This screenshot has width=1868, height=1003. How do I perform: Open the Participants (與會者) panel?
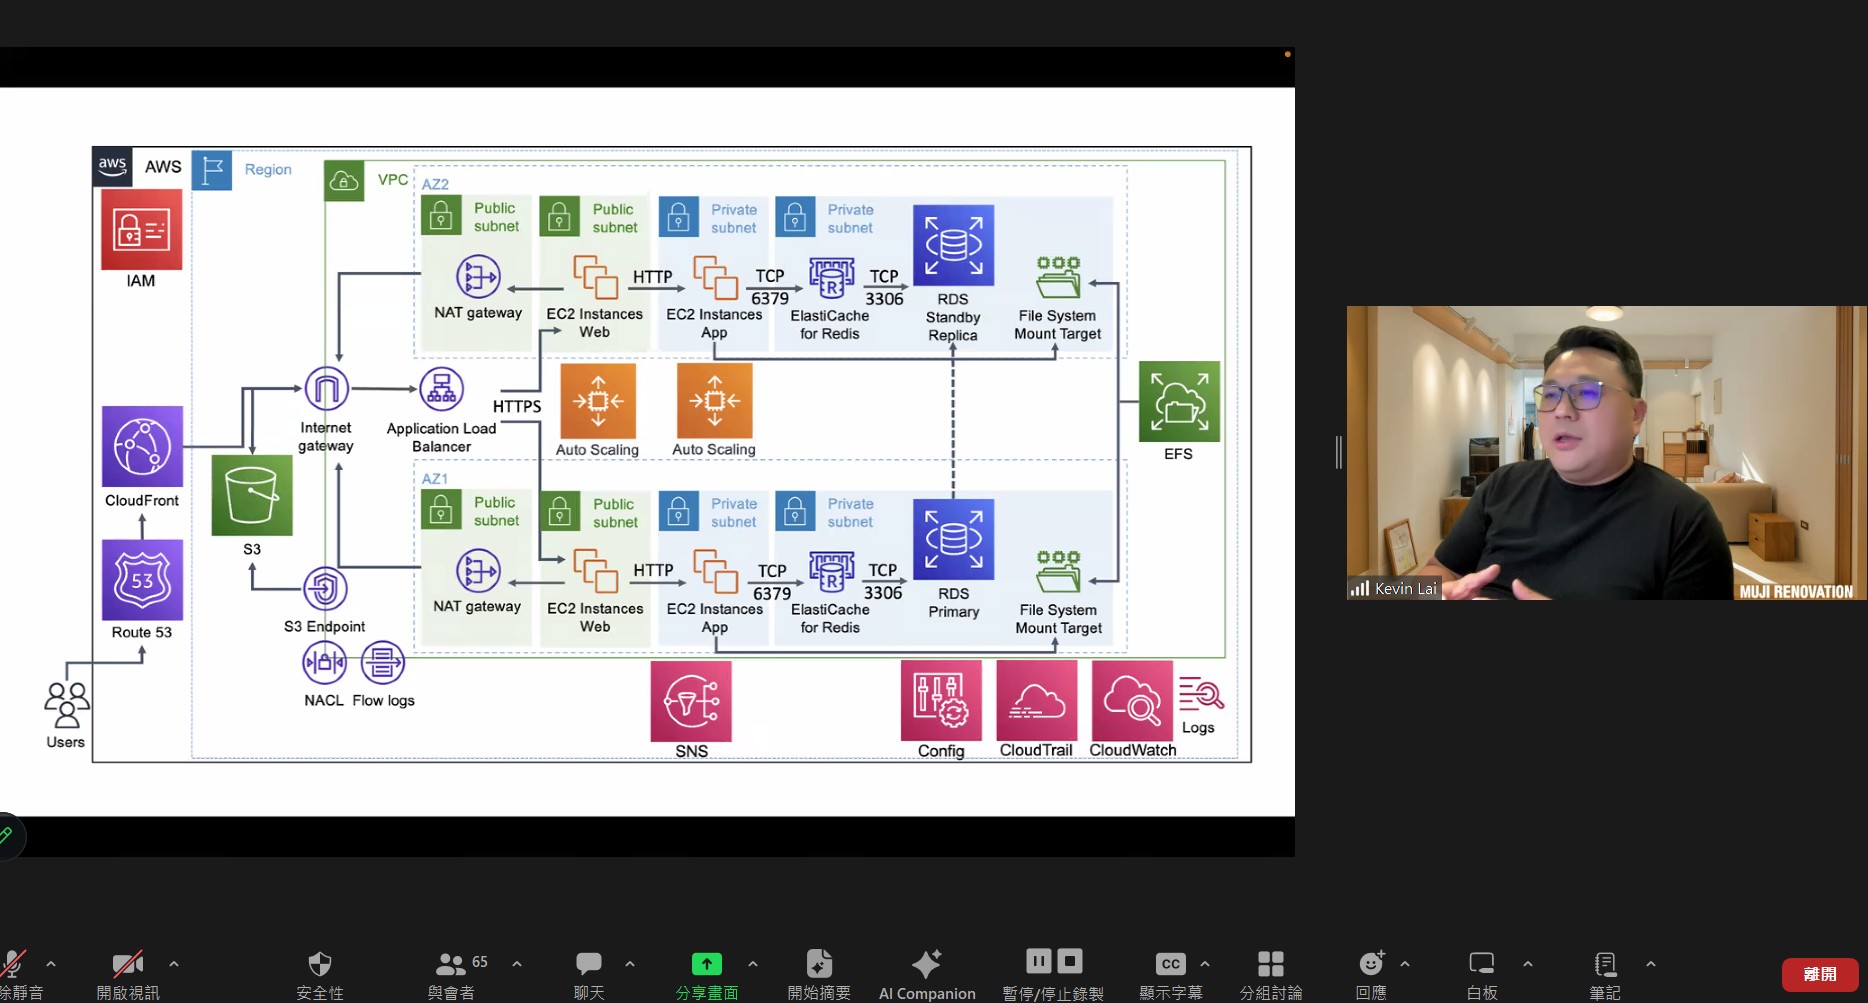pos(451,964)
